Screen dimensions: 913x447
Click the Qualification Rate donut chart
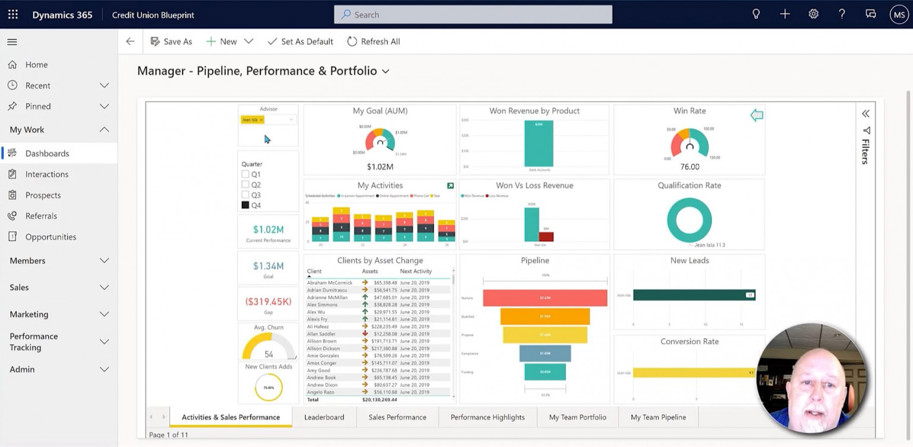point(689,220)
